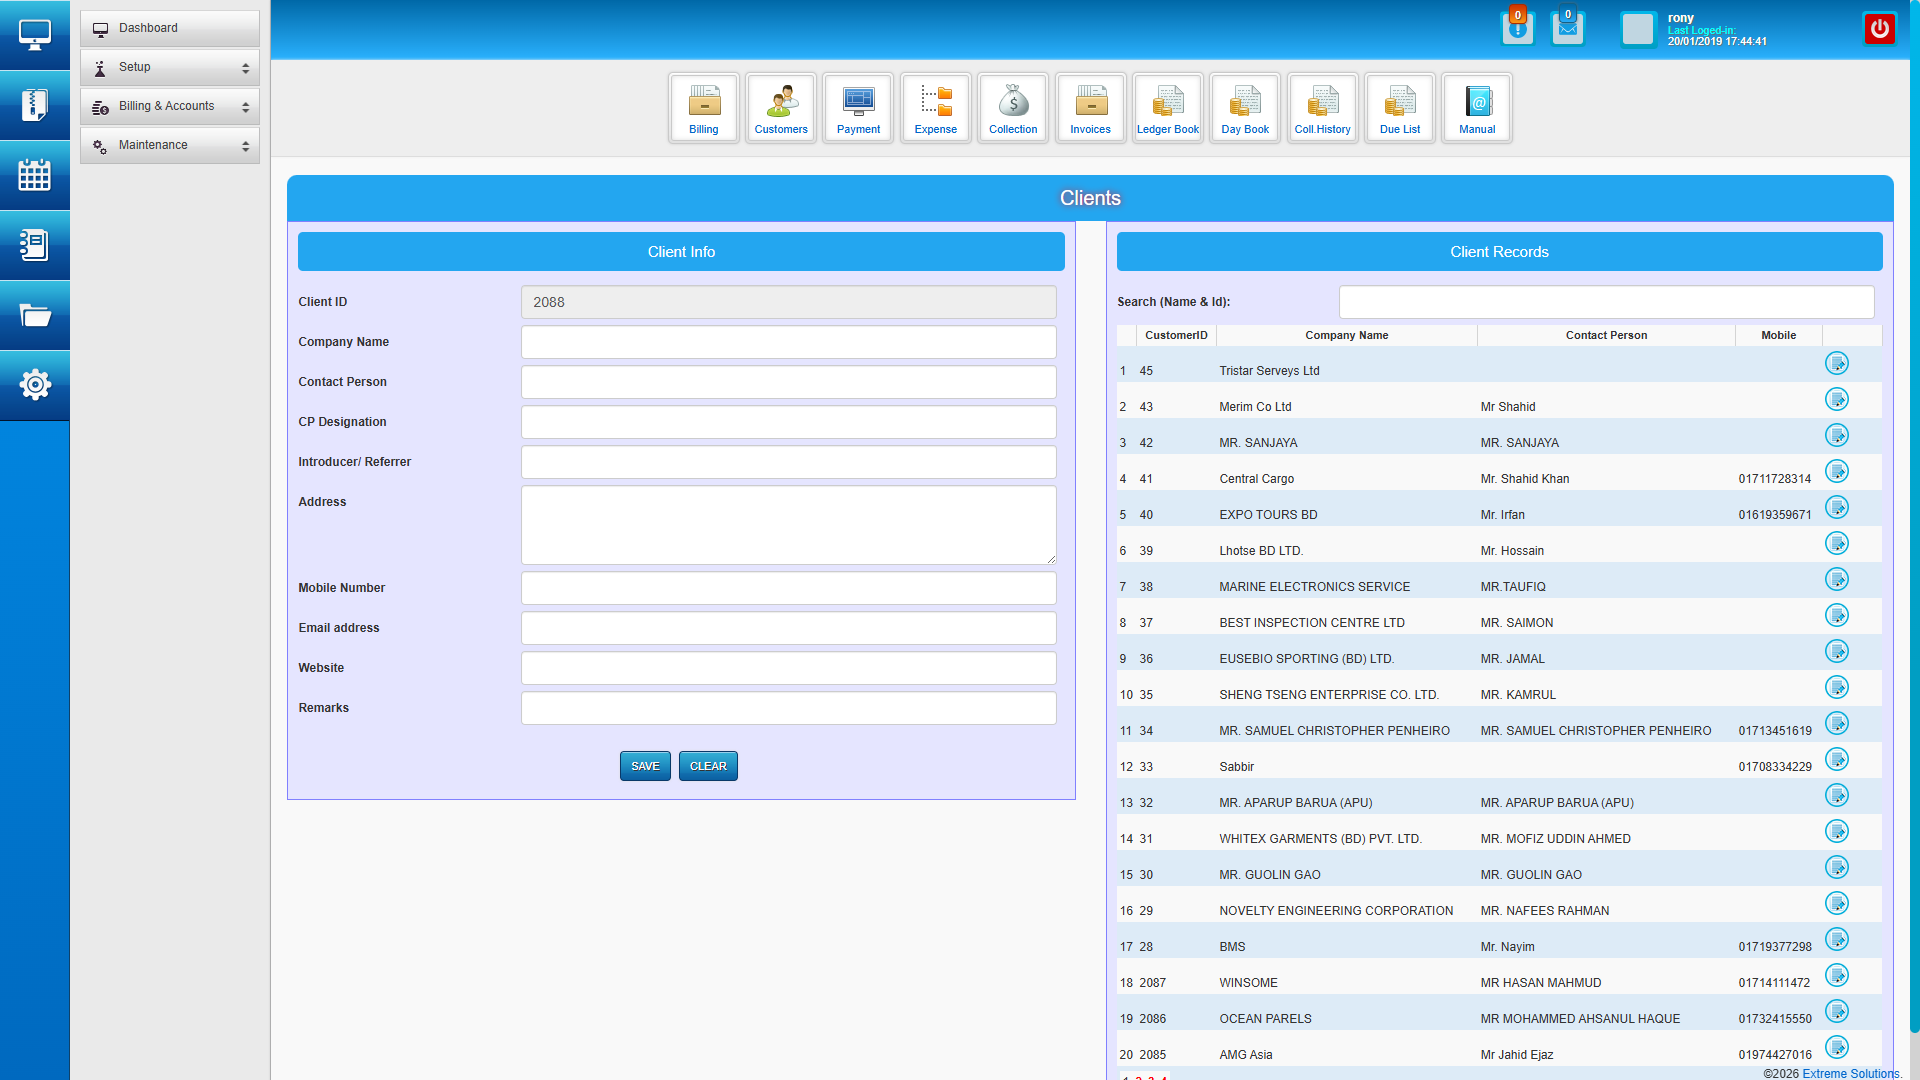Click the red power logout icon
Viewport: 1920px width, 1080px height.
[1879, 28]
